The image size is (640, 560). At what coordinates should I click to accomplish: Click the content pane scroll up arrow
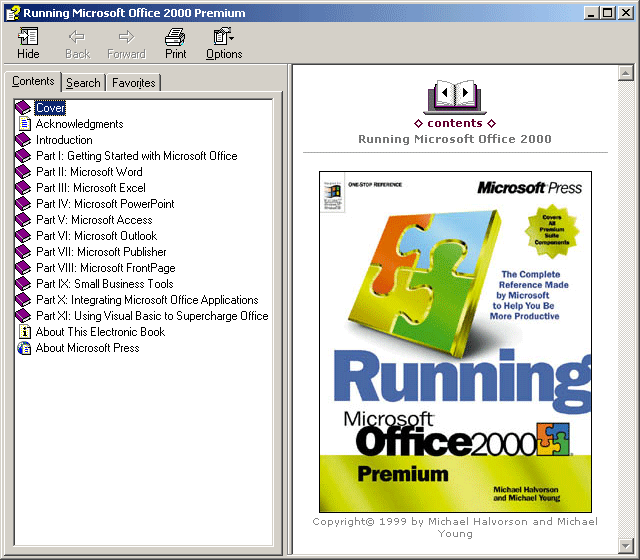click(x=625, y=73)
